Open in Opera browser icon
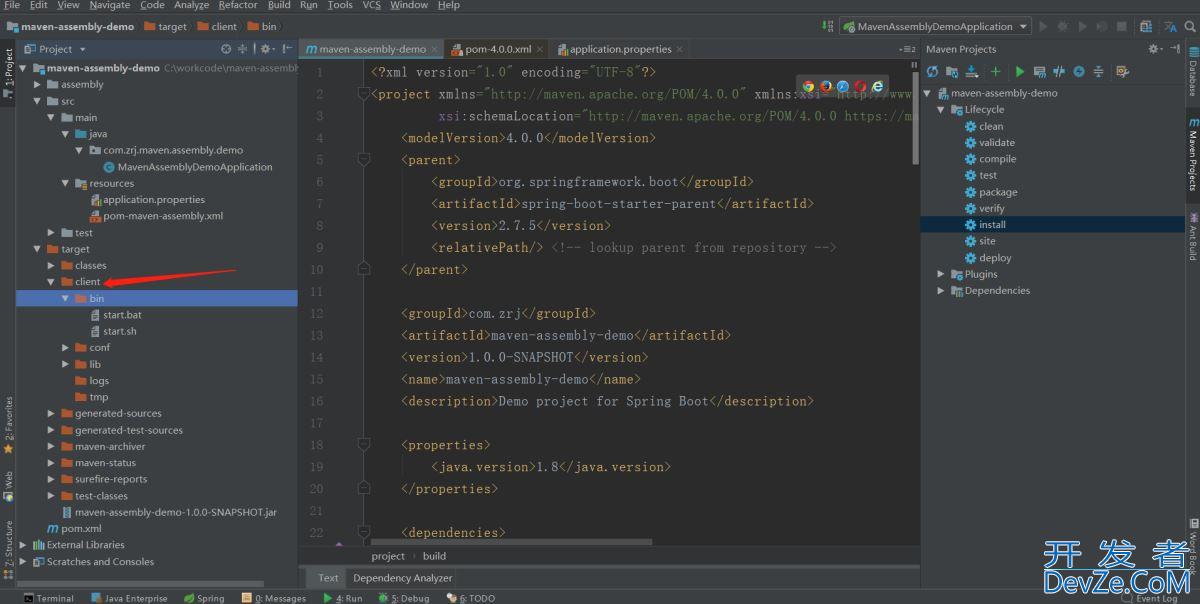Screen dimensions: 1200x604 point(860,87)
